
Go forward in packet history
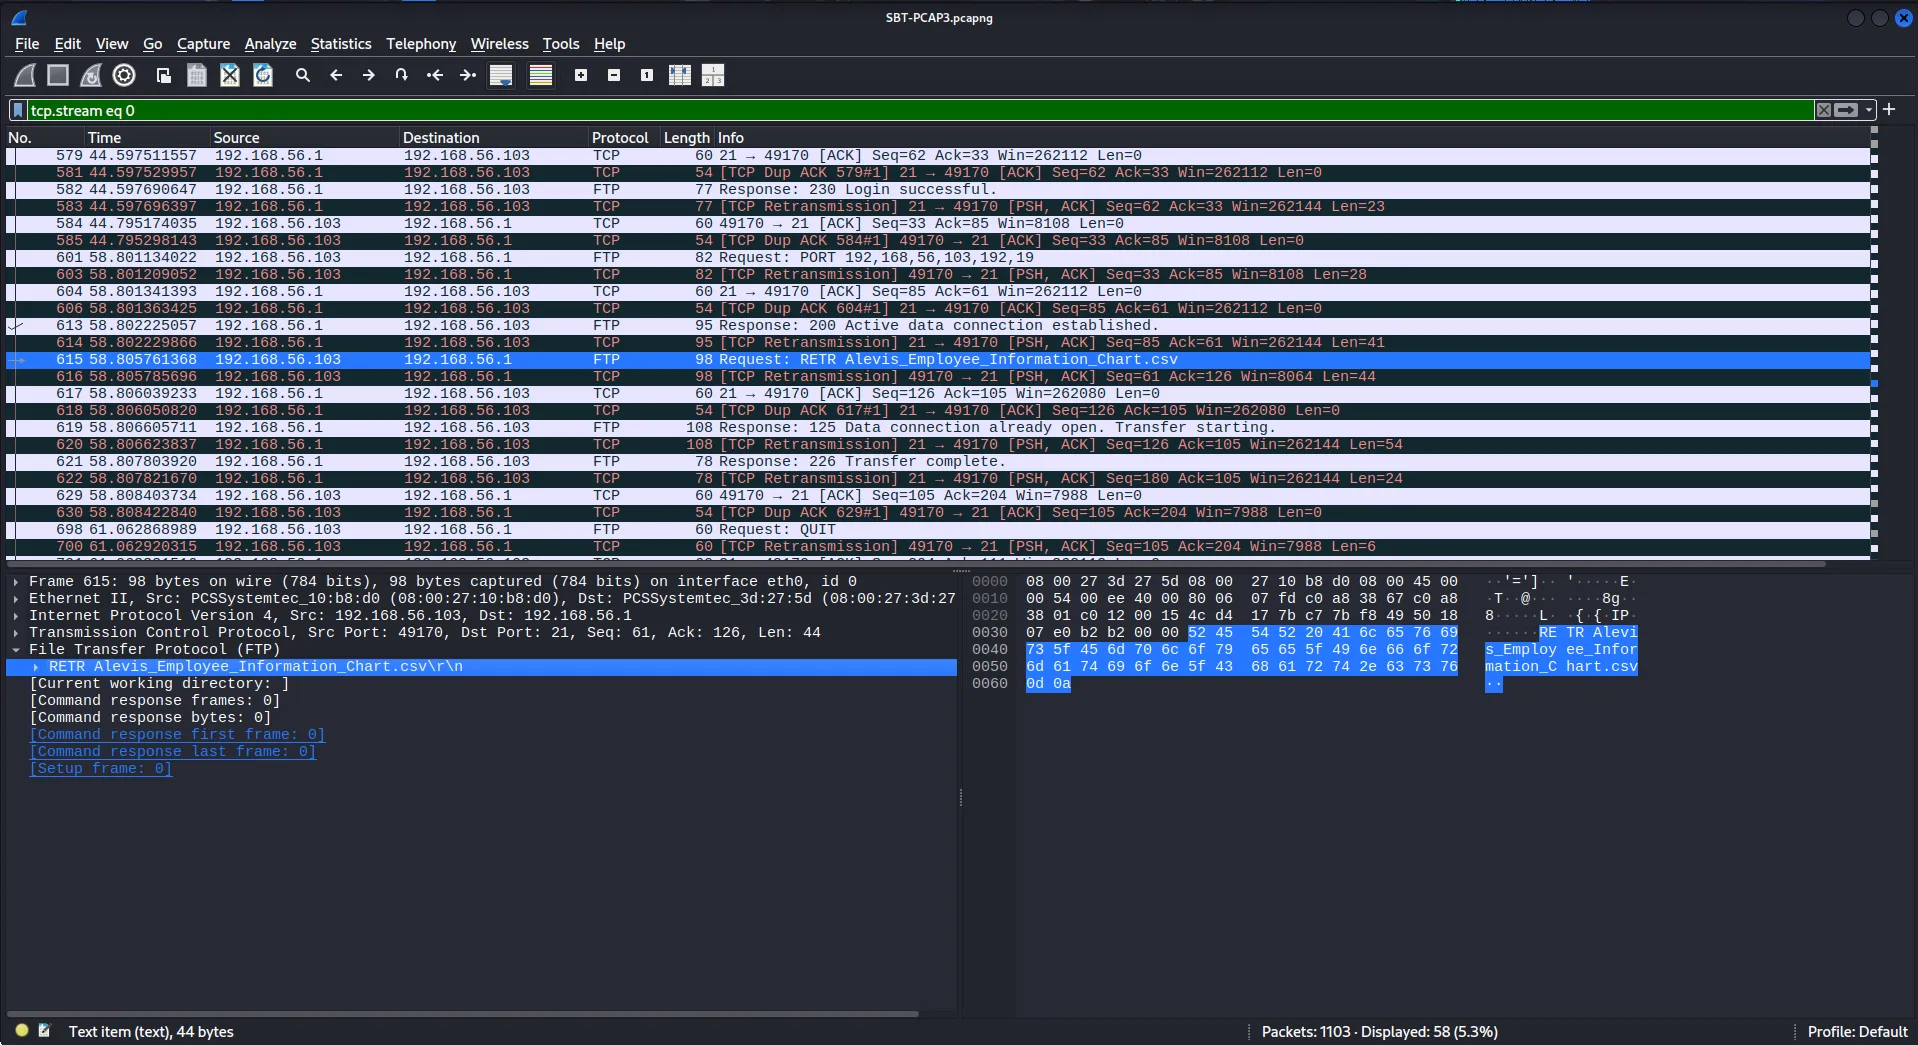[x=369, y=75]
